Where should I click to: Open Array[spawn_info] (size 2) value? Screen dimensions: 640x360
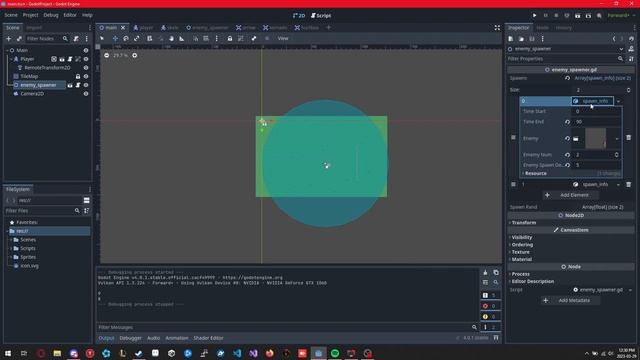pyautogui.click(x=602, y=78)
